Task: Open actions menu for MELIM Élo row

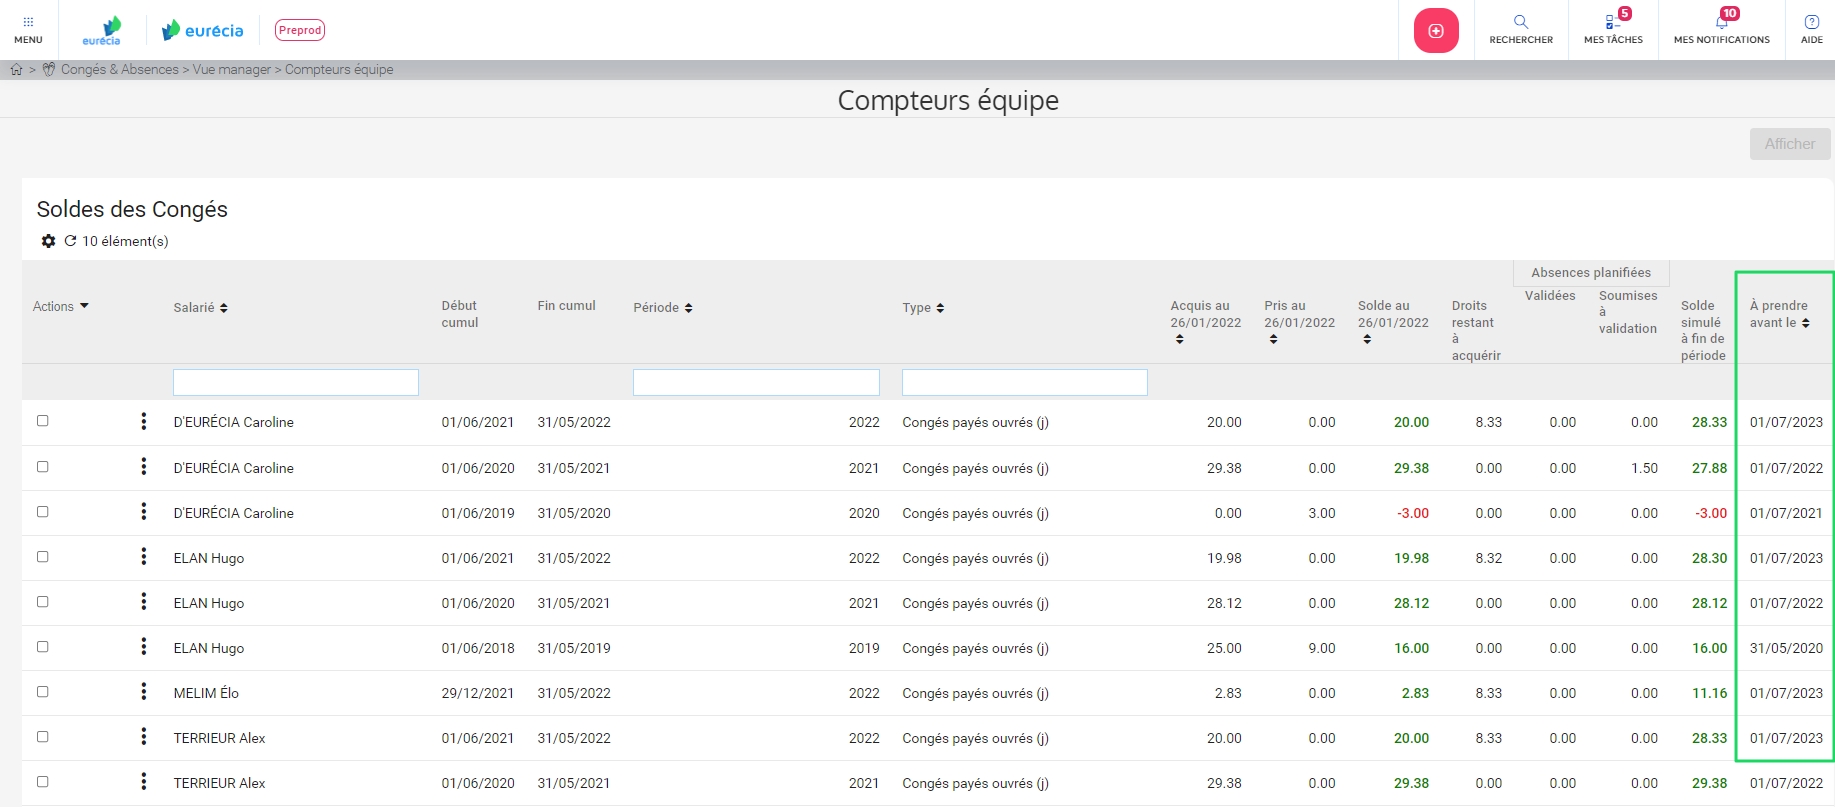Action: (144, 691)
